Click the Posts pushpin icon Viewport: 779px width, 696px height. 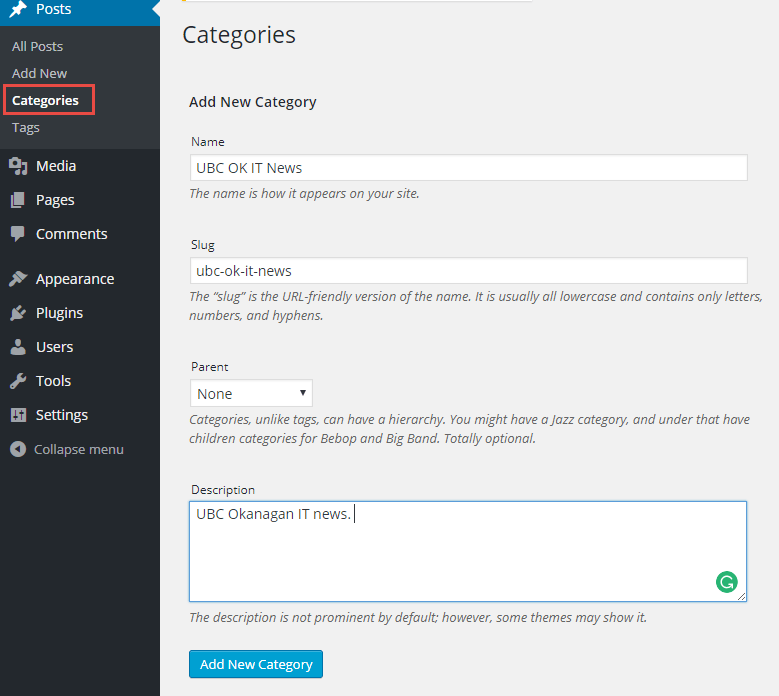pos(18,9)
